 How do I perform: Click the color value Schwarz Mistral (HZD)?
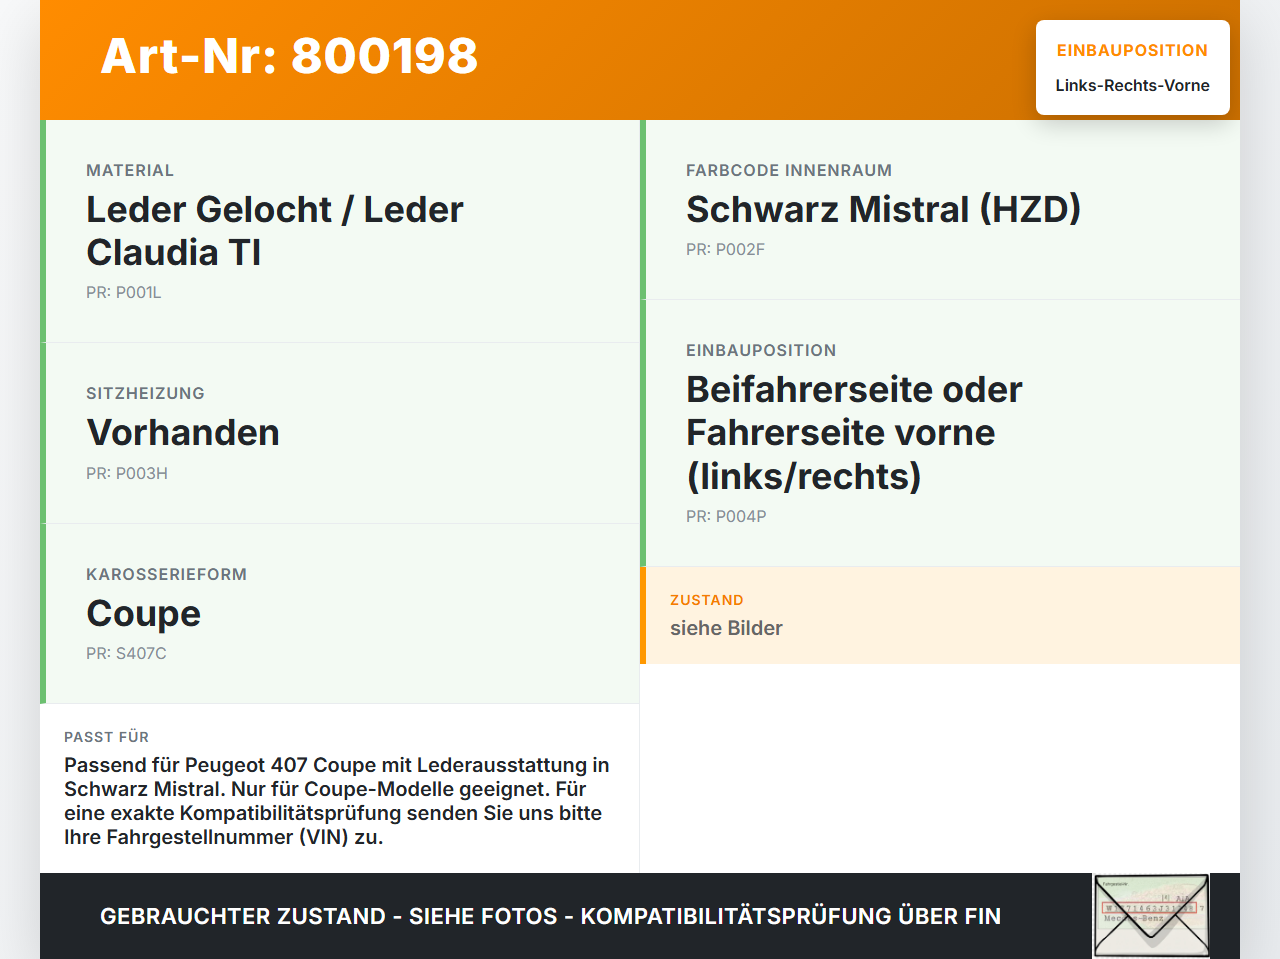coord(884,210)
